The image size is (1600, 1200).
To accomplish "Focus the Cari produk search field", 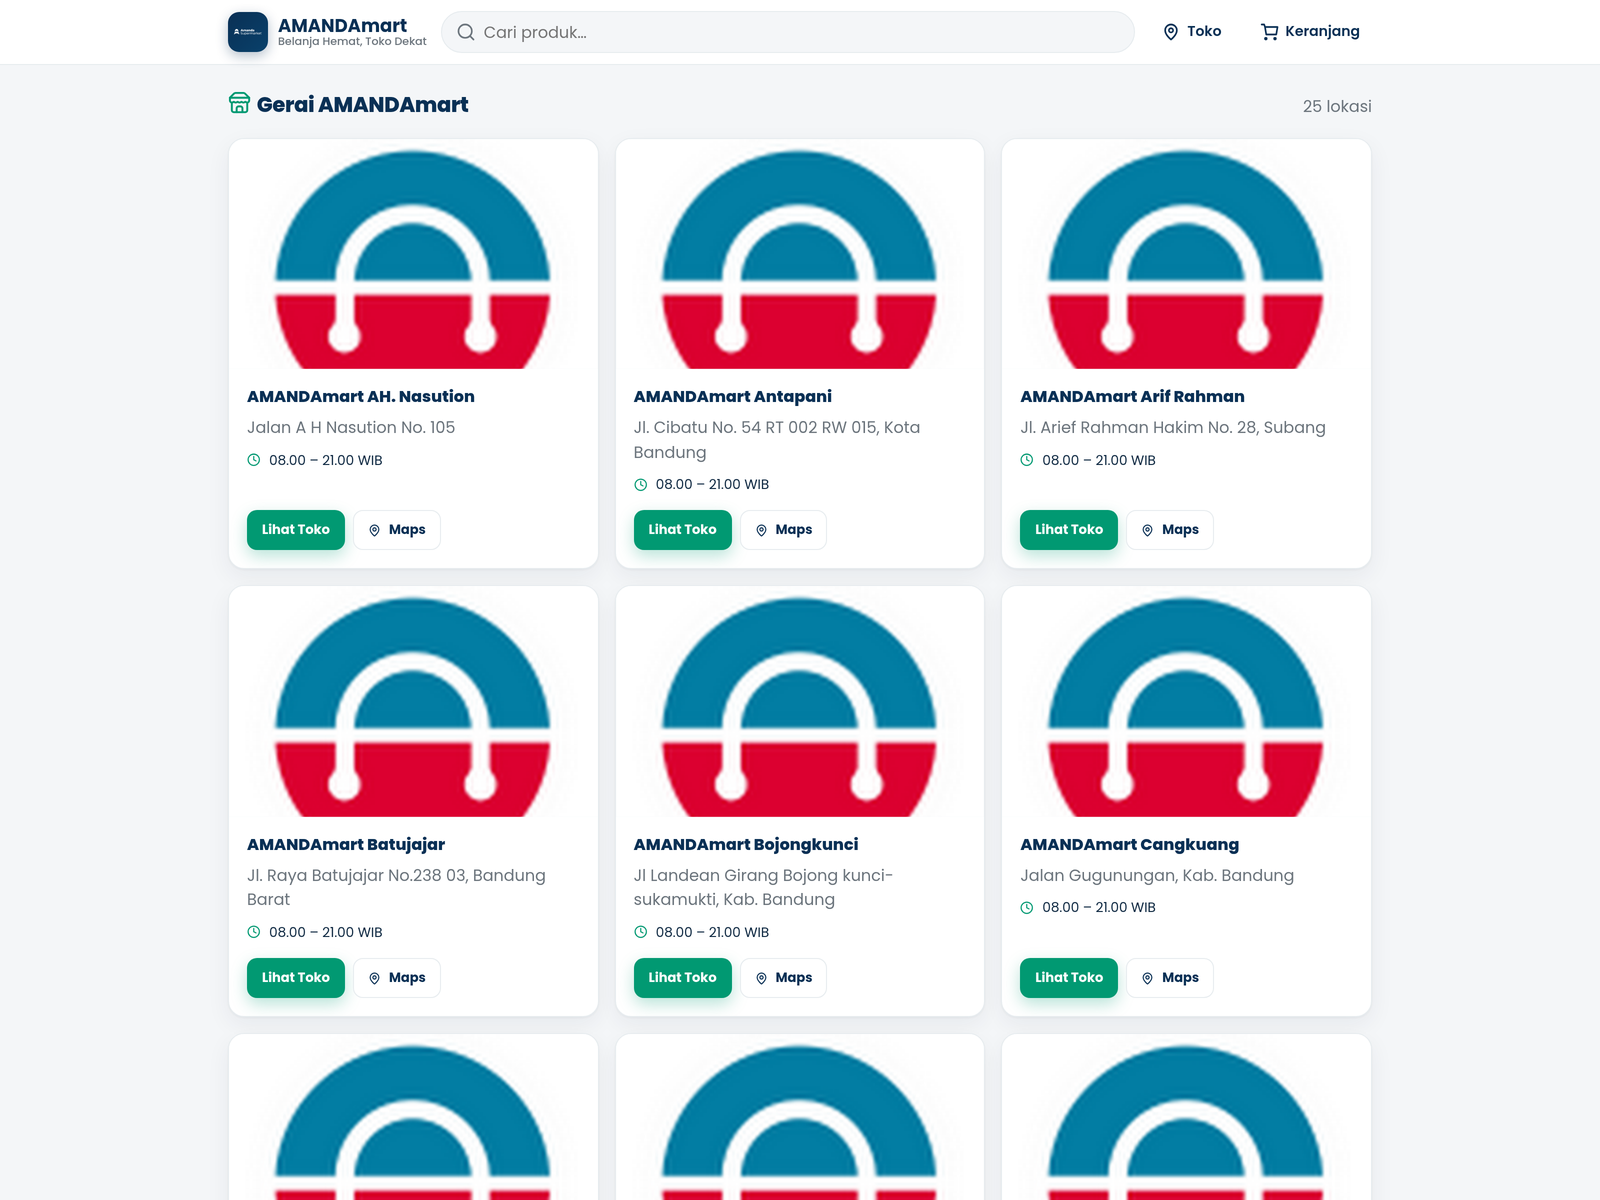I will click(788, 32).
